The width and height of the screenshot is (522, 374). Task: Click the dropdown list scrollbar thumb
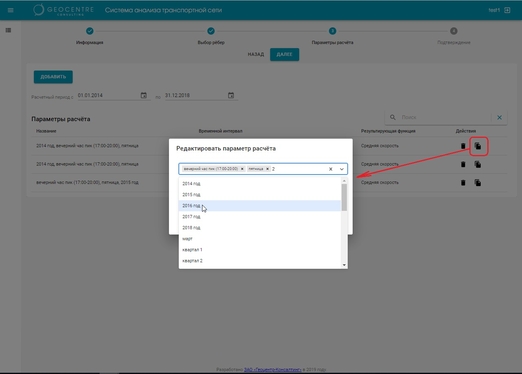[344, 197]
